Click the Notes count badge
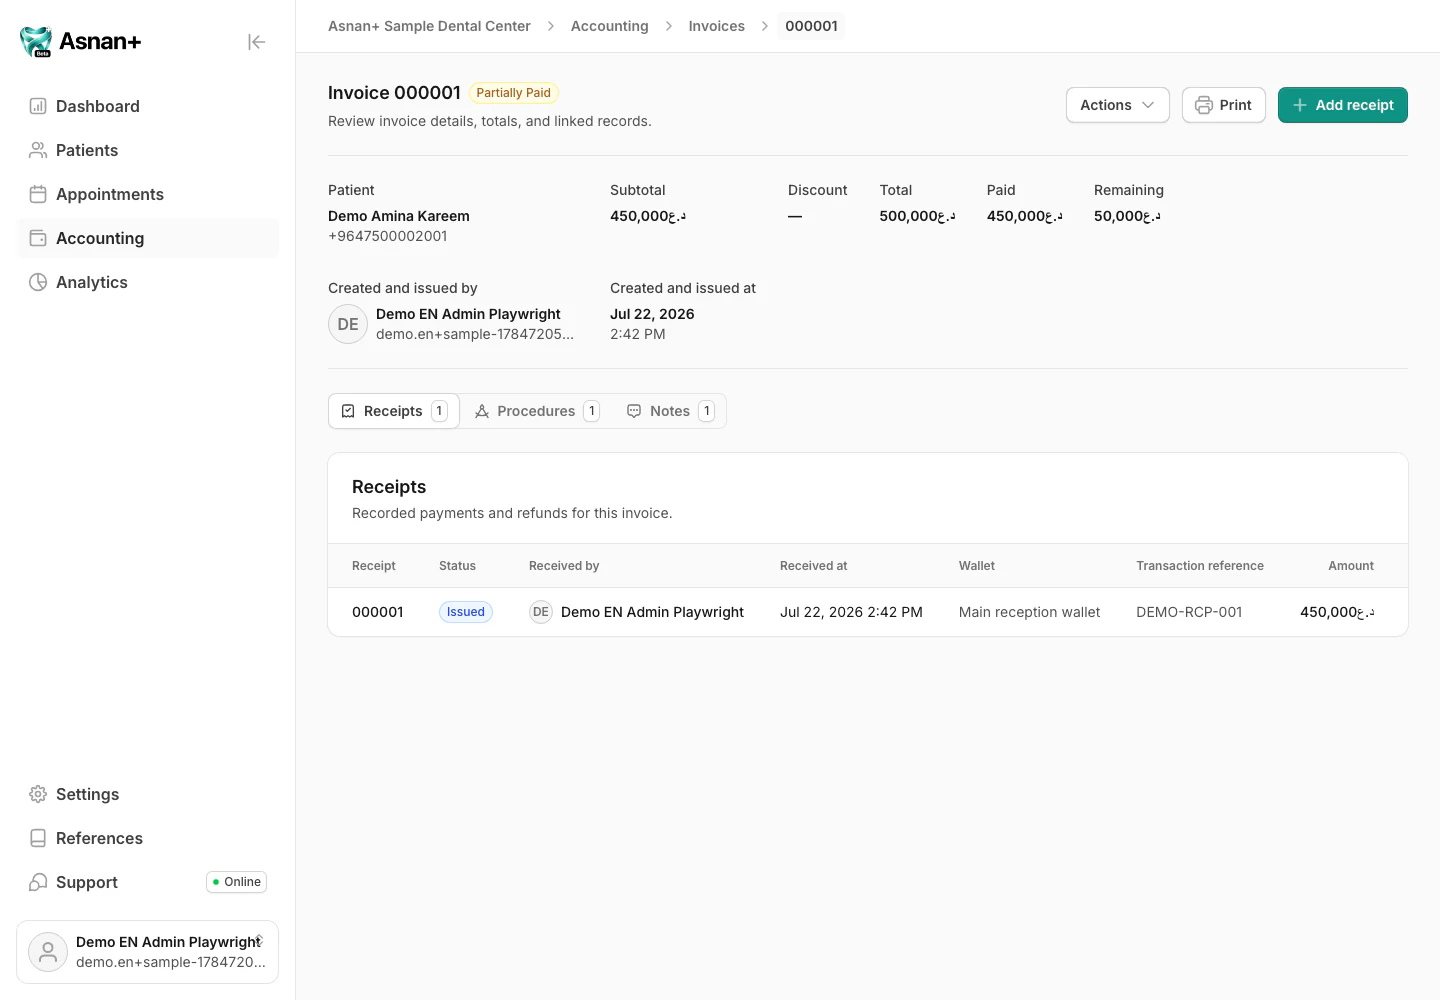The height and width of the screenshot is (1000, 1440). tap(707, 411)
